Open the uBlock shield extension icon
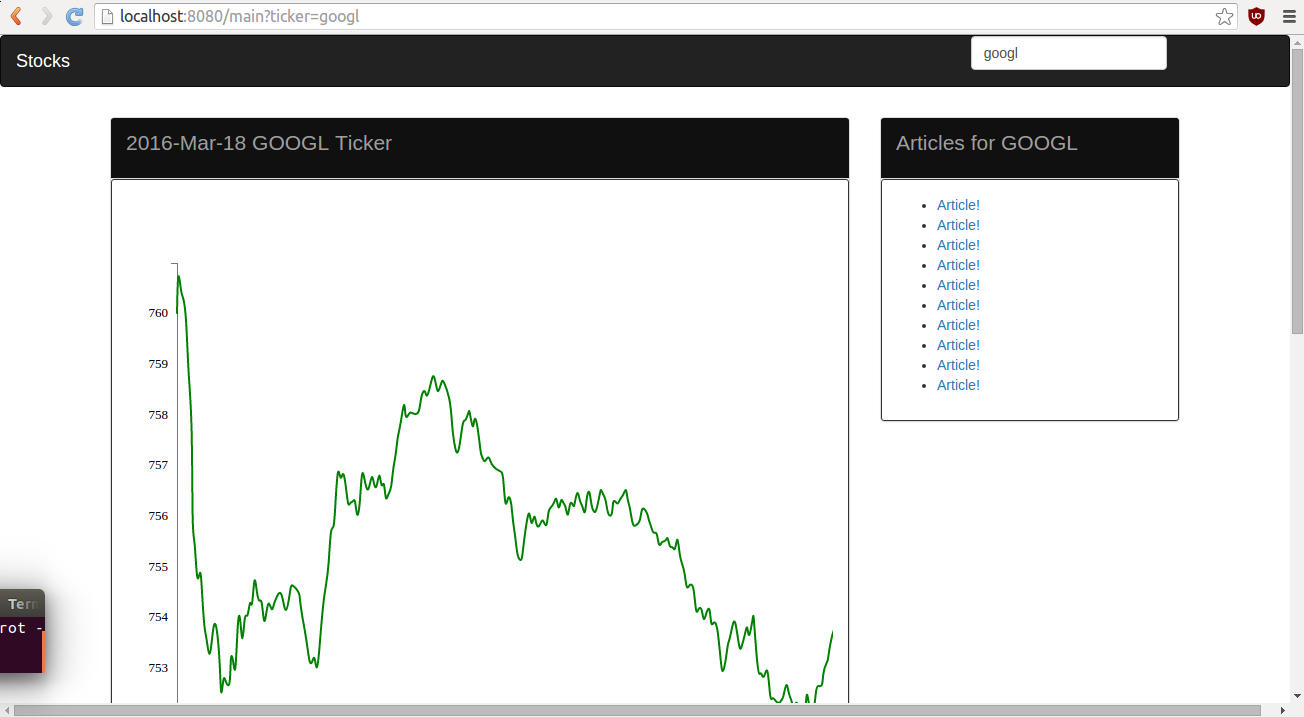 pos(1256,16)
